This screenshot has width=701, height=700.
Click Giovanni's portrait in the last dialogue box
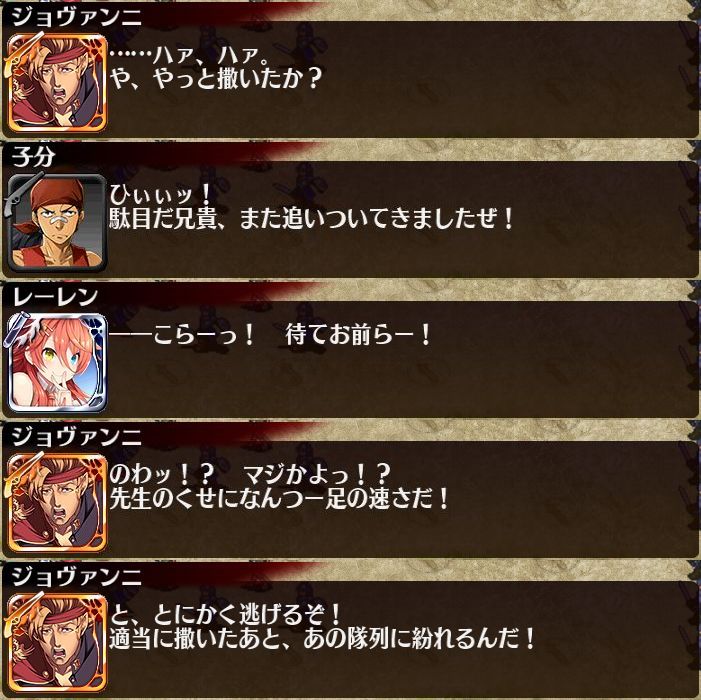[x=57, y=642]
